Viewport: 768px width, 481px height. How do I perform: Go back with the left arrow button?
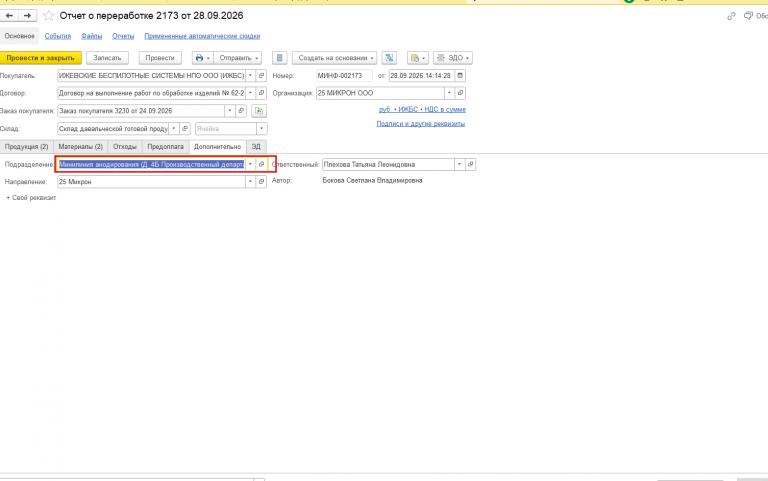click(x=9, y=16)
